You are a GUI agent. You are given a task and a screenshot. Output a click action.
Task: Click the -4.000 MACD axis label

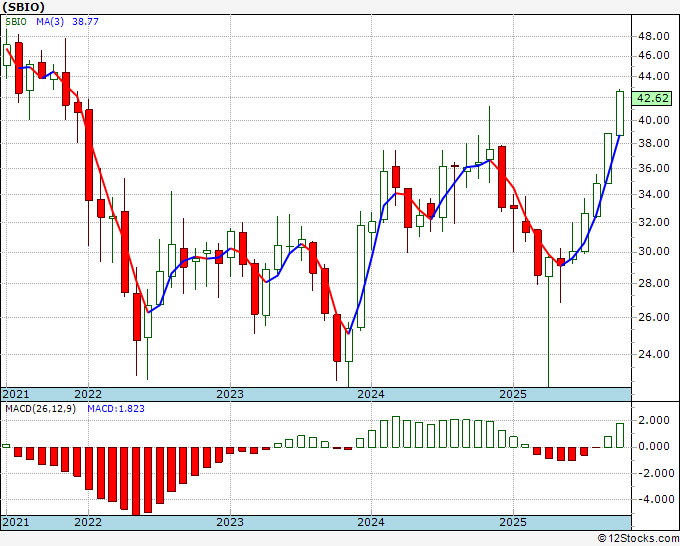[654, 499]
